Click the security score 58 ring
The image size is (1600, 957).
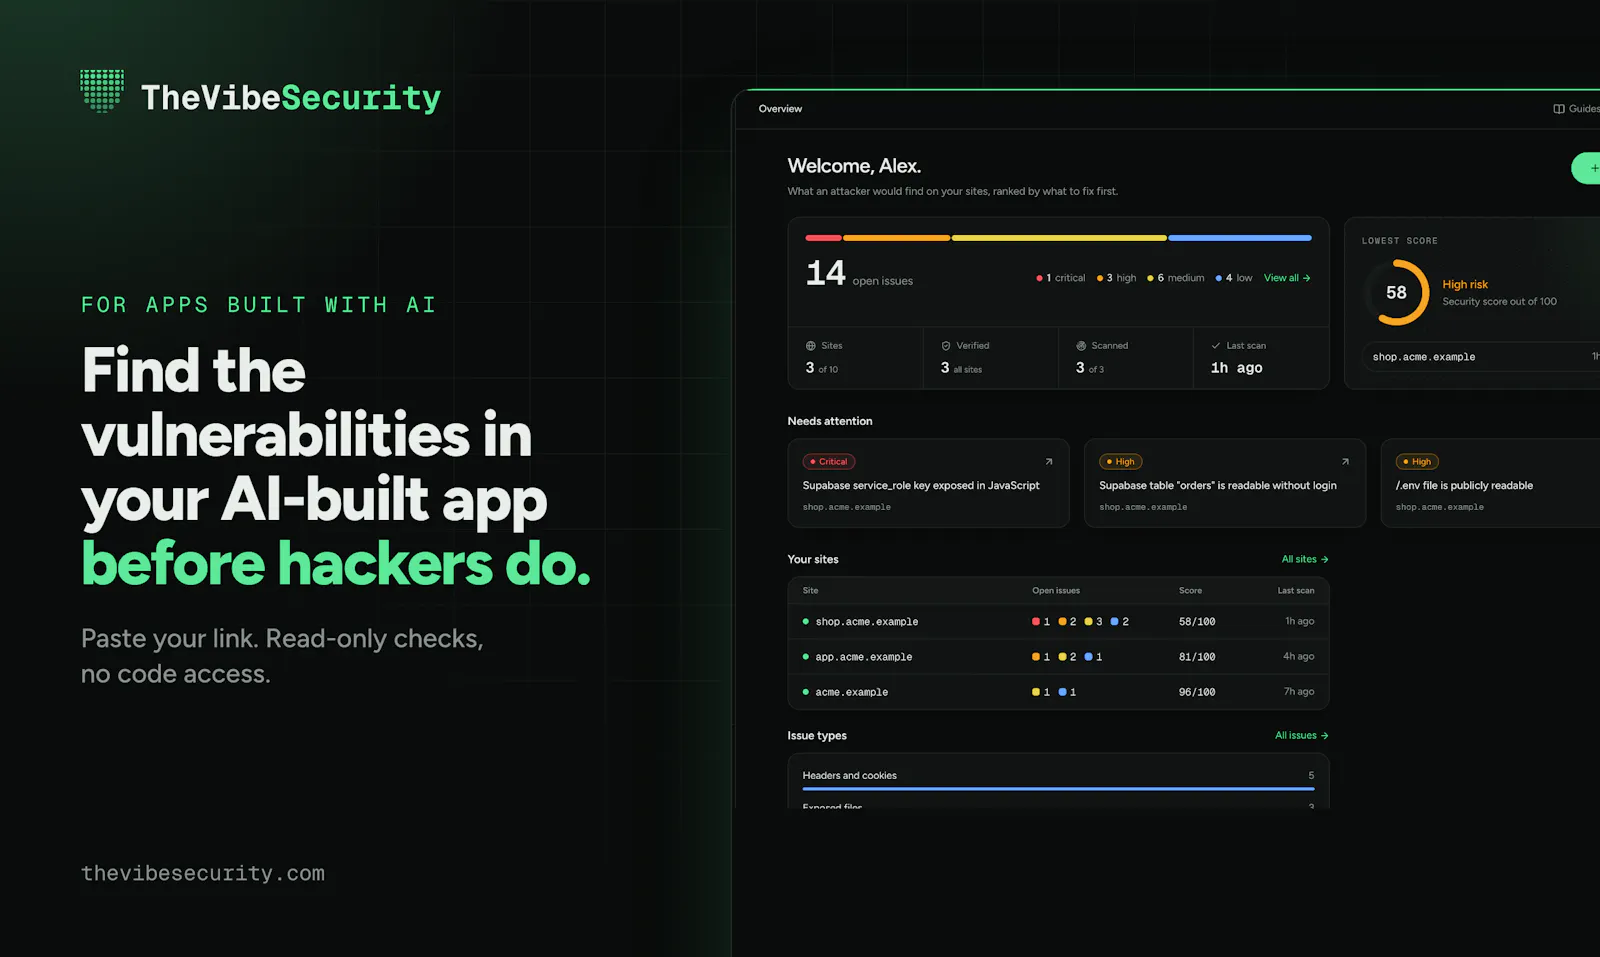point(1396,292)
